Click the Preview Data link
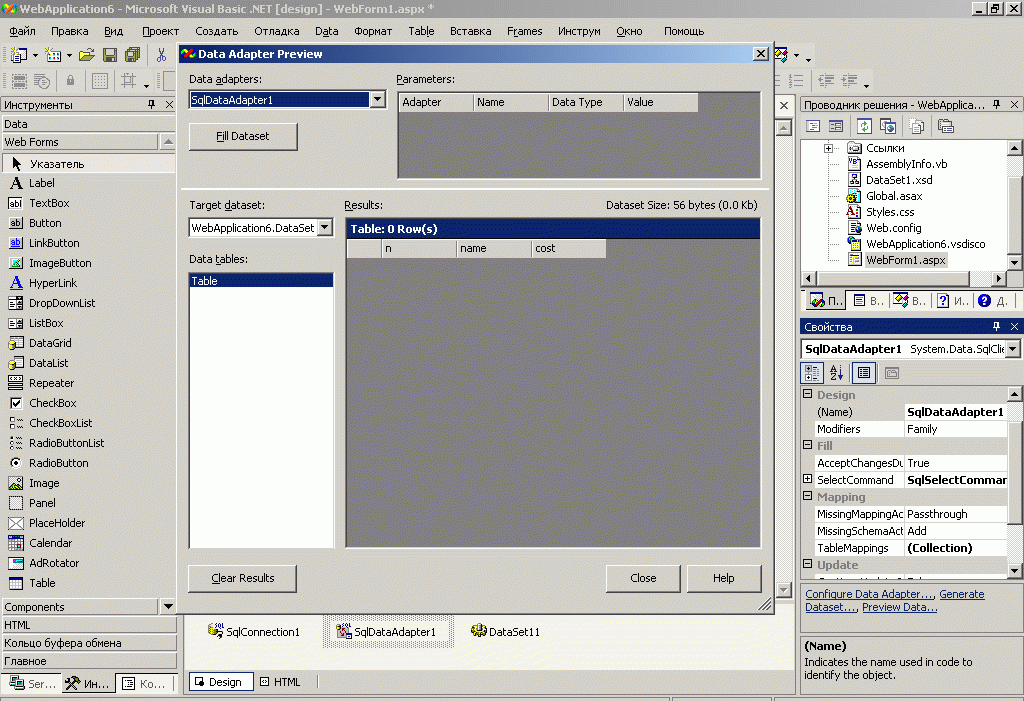 pyautogui.click(x=899, y=607)
